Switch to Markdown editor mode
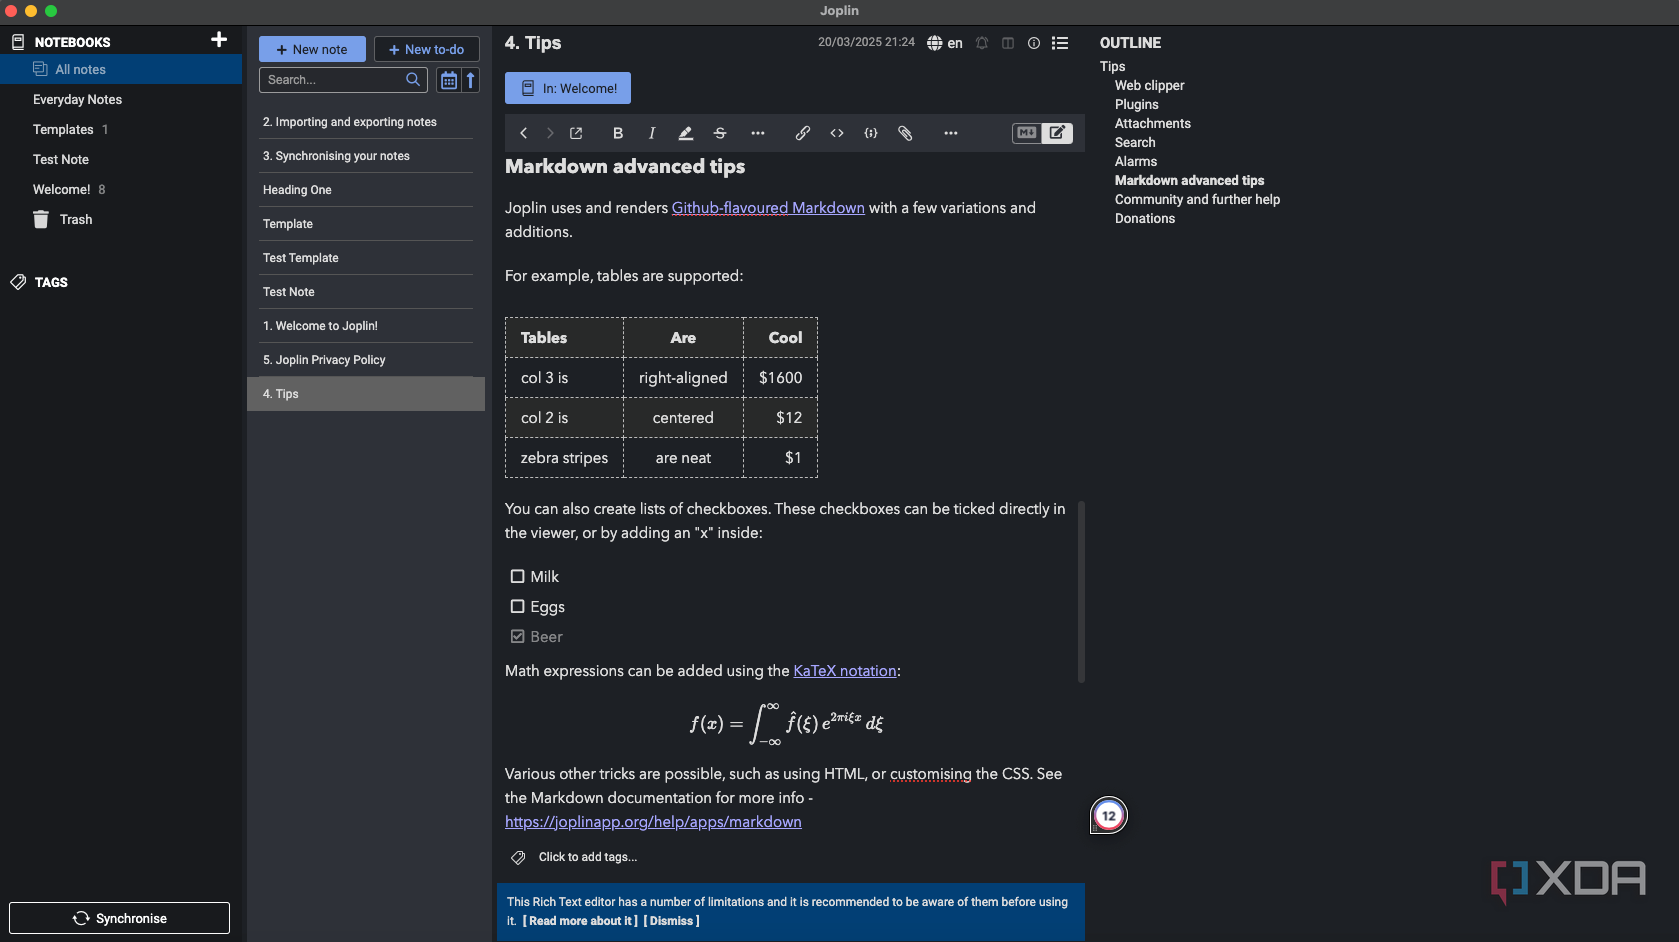1679x942 pixels. (1027, 133)
